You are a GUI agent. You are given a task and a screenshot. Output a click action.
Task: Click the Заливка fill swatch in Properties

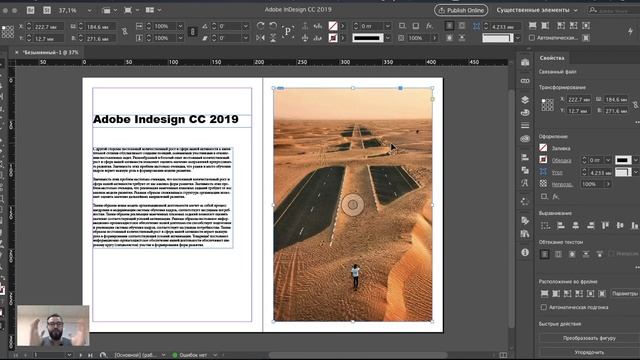point(543,148)
